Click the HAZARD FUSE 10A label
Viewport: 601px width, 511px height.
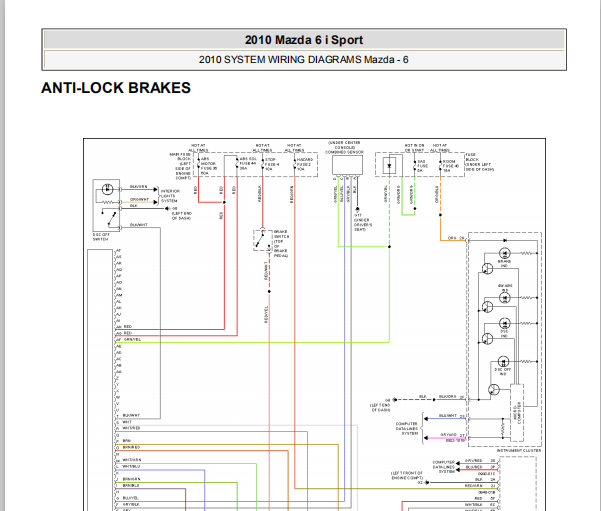pyautogui.click(x=304, y=164)
